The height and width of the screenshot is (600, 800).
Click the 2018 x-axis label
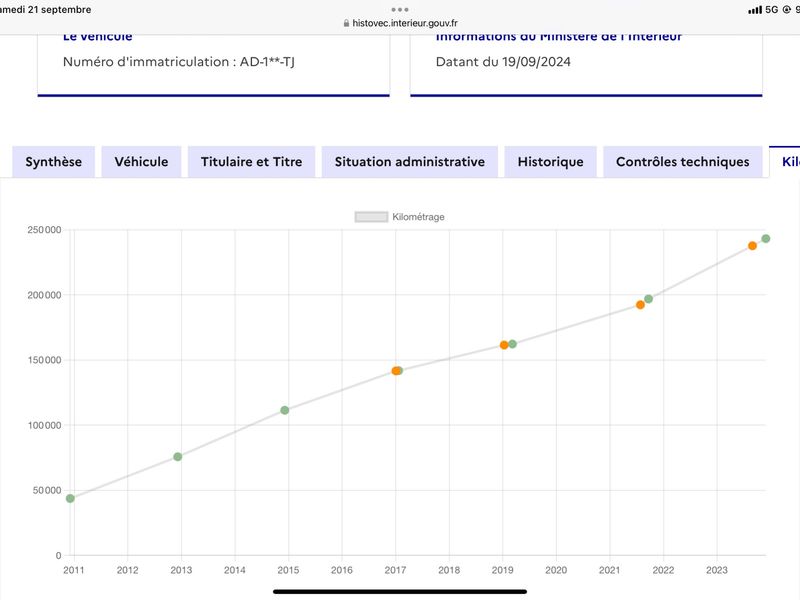click(449, 570)
